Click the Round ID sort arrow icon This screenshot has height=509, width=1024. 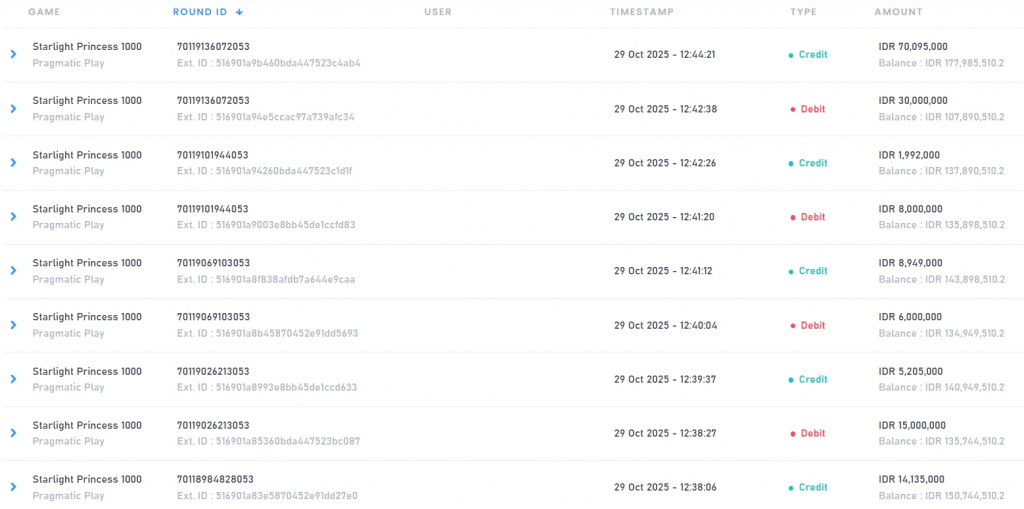[240, 12]
